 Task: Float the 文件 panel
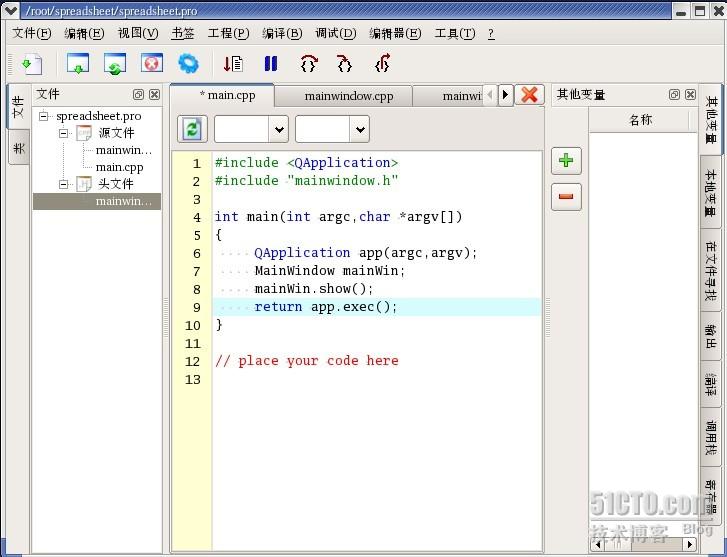point(138,95)
